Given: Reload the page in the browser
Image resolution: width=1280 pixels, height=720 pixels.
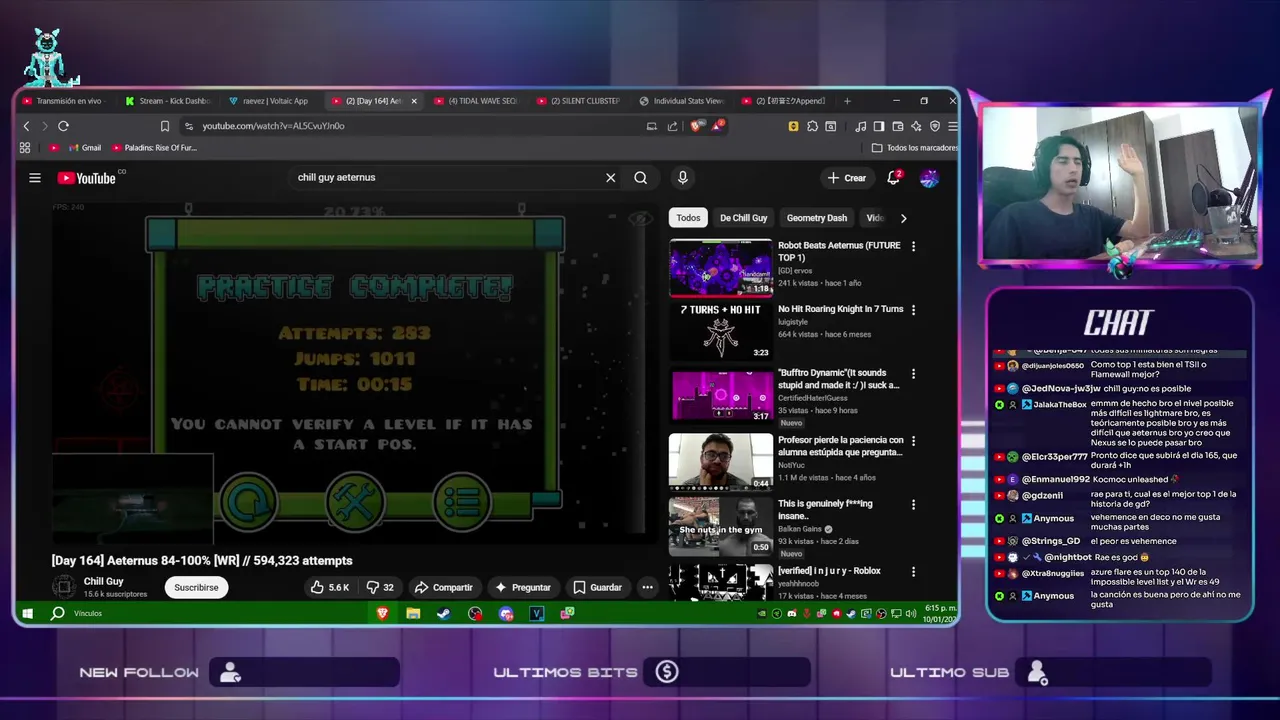Looking at the screenshot, I should (63, 126).
